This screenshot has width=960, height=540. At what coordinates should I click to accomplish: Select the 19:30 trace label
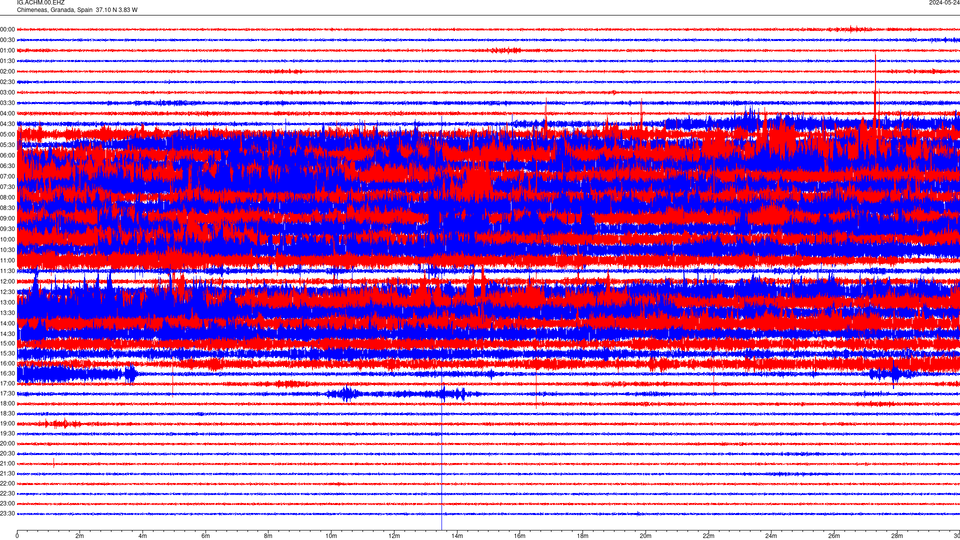(7, 433)
